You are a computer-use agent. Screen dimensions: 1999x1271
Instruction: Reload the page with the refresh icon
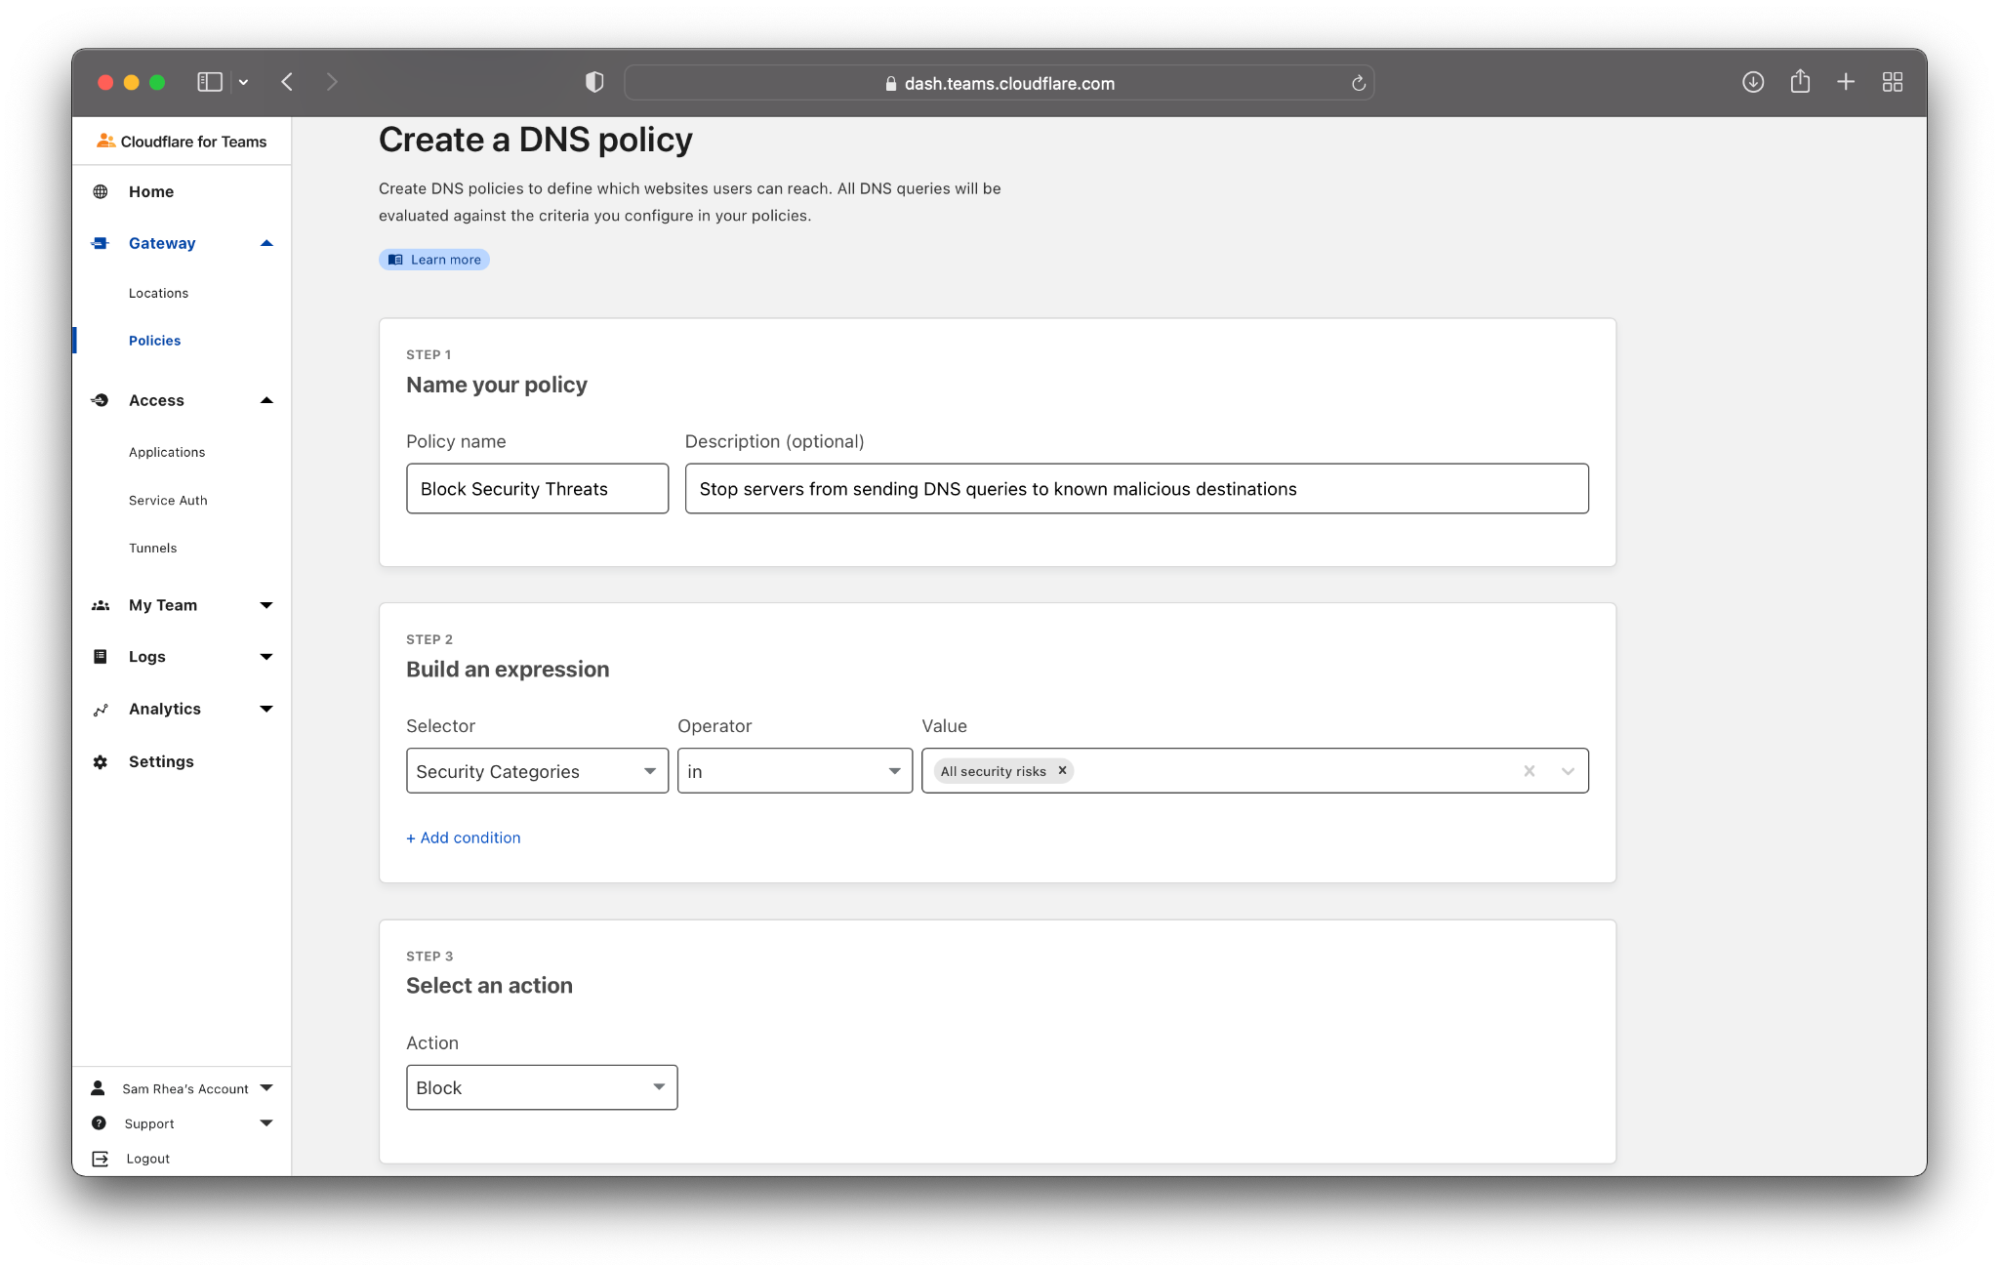click(1358, 83)
